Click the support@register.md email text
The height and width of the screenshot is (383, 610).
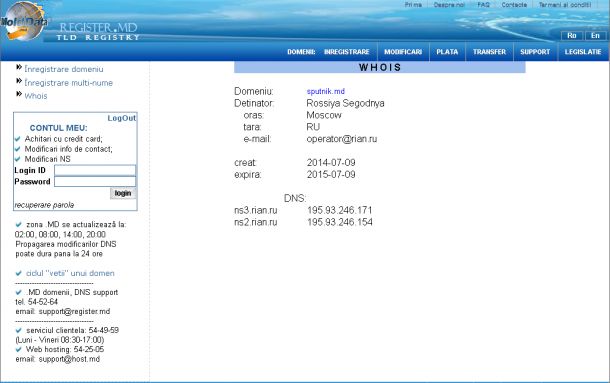tap(74, 311)
